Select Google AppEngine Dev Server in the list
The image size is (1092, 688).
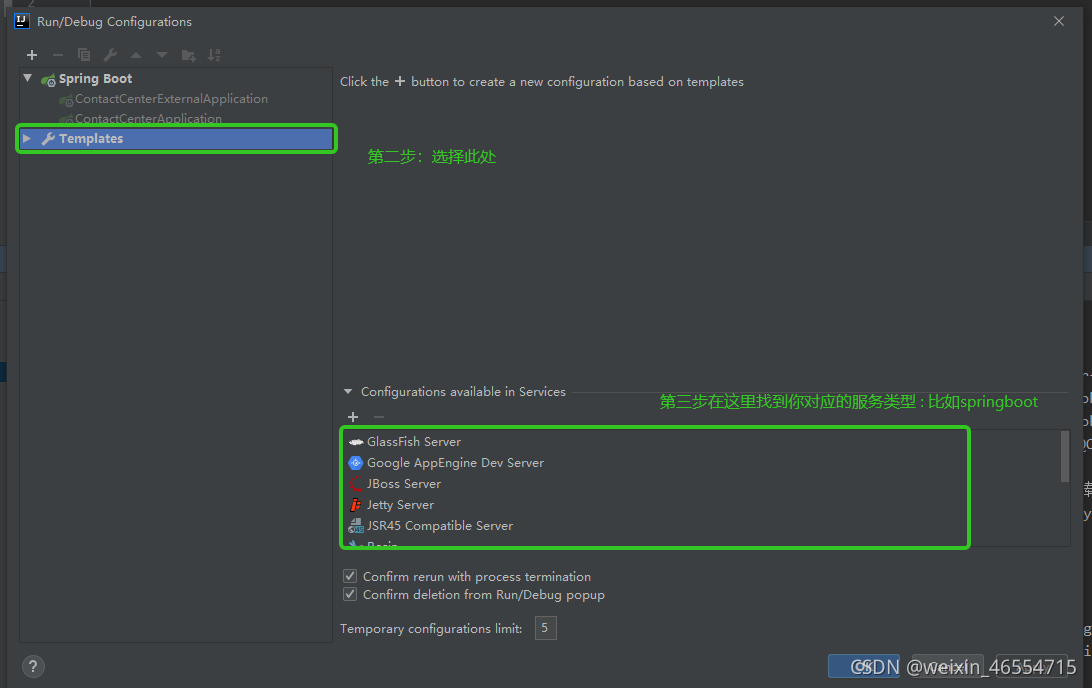click(x=455, y=463)
